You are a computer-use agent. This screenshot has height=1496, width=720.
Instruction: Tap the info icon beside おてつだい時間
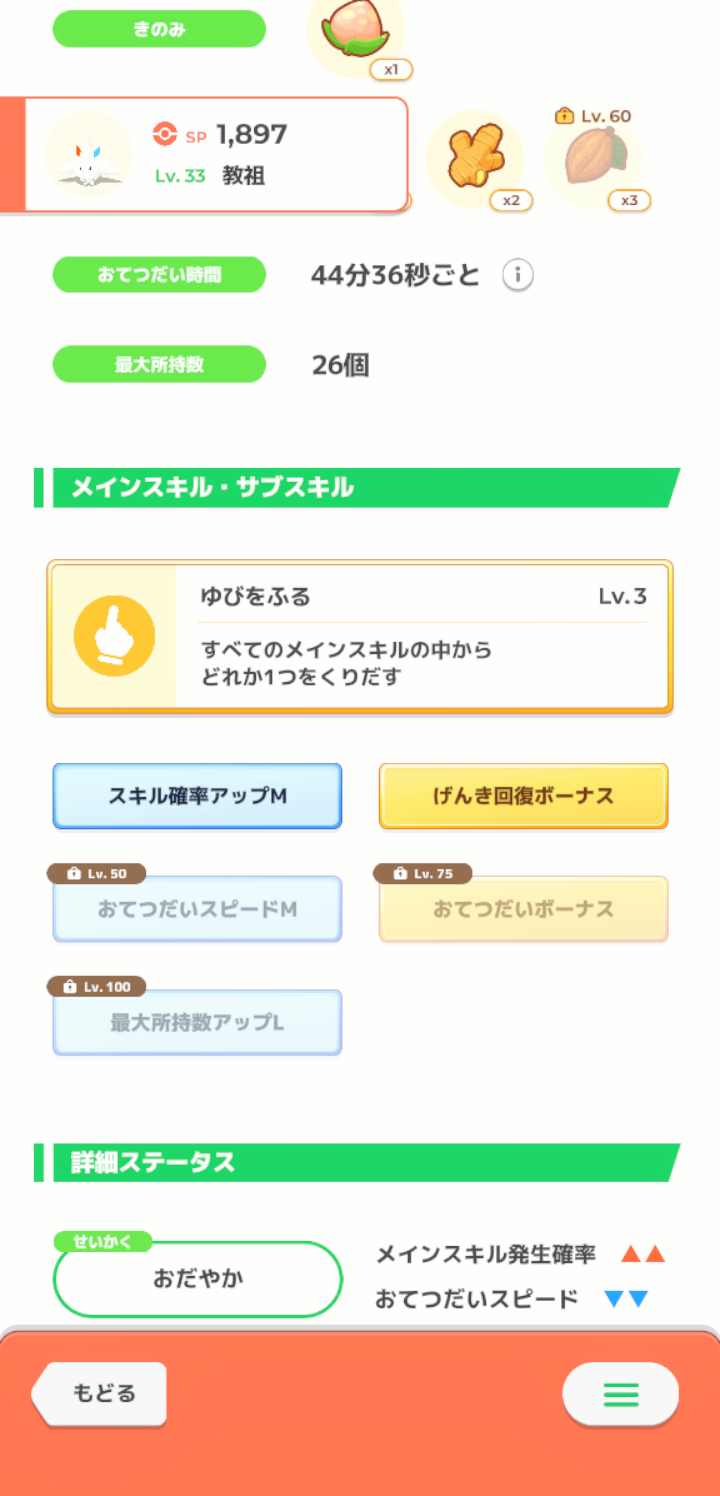(517, 275)
